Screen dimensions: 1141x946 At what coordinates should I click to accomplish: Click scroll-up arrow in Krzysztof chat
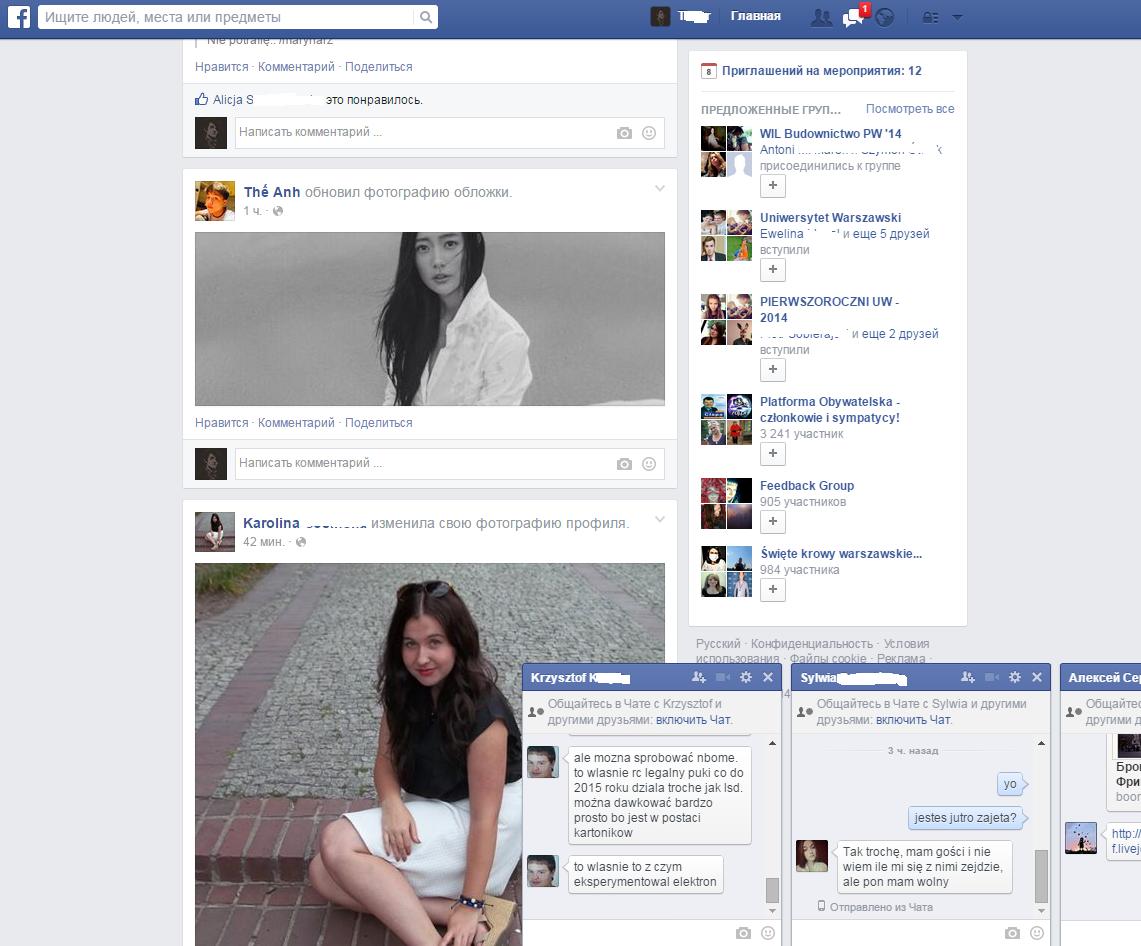(772, 744)
